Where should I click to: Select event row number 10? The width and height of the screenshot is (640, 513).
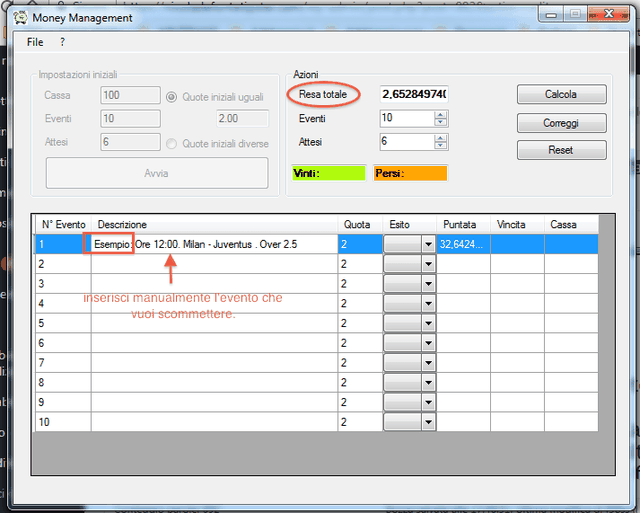pyautogui.click(x=63, y=422)
